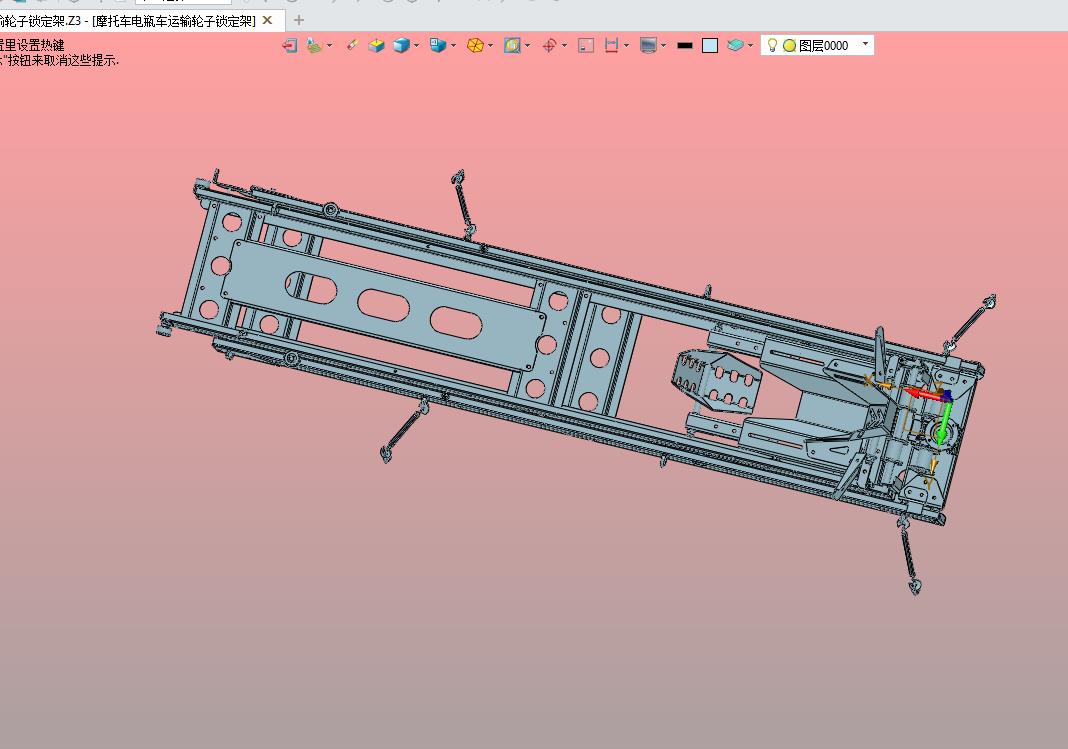Click the pink square section view icon
Screen dimensions: 1068x749
586,46
